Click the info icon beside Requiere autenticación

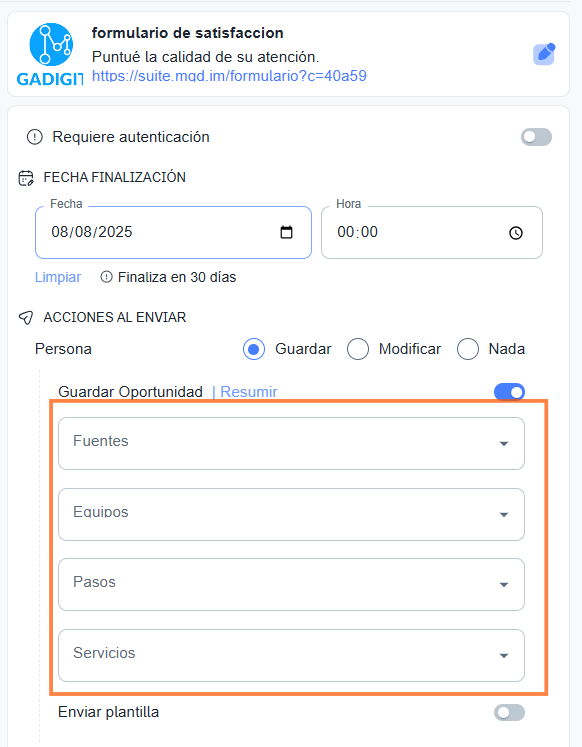click(34, 137)
